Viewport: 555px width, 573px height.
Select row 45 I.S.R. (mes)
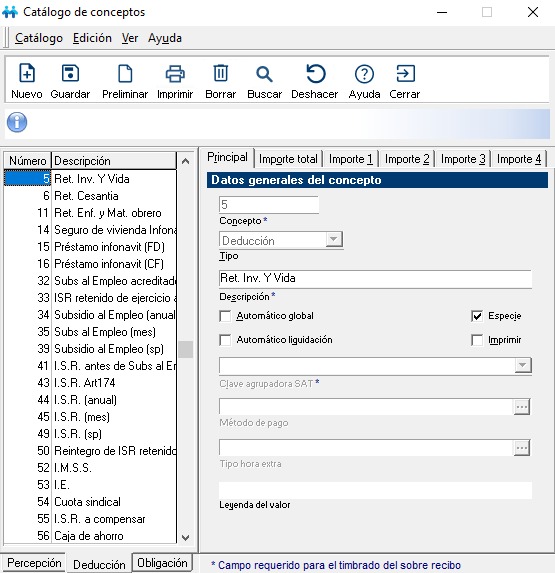click(x=90, y=417)
